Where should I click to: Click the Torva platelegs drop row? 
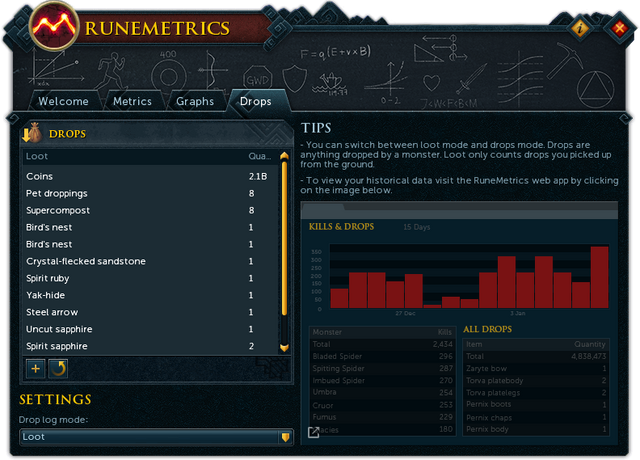pos(536,392)
